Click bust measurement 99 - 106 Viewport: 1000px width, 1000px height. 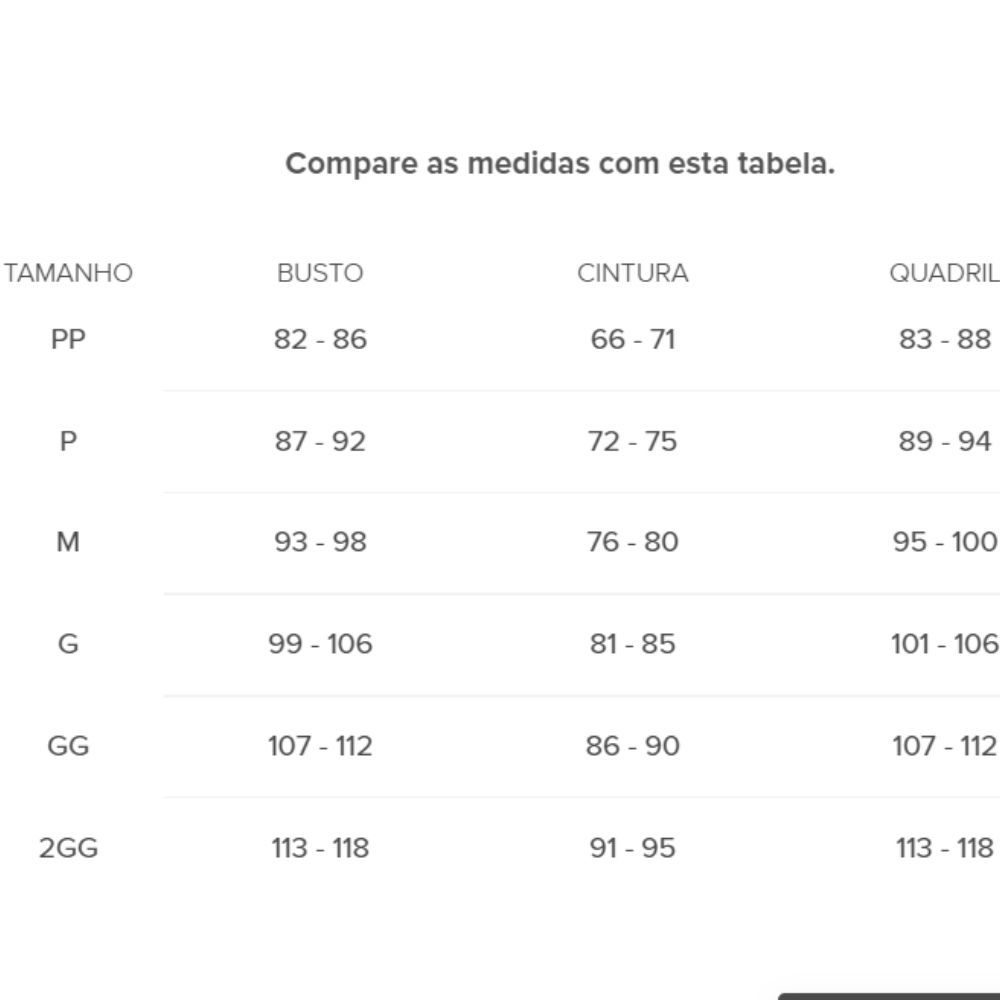320,644
